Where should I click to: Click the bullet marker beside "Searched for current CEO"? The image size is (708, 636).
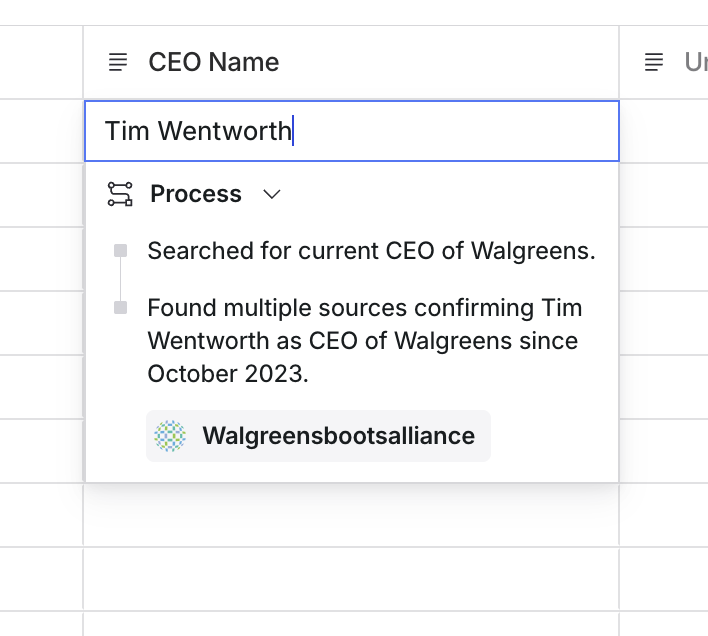coord(120,251)
